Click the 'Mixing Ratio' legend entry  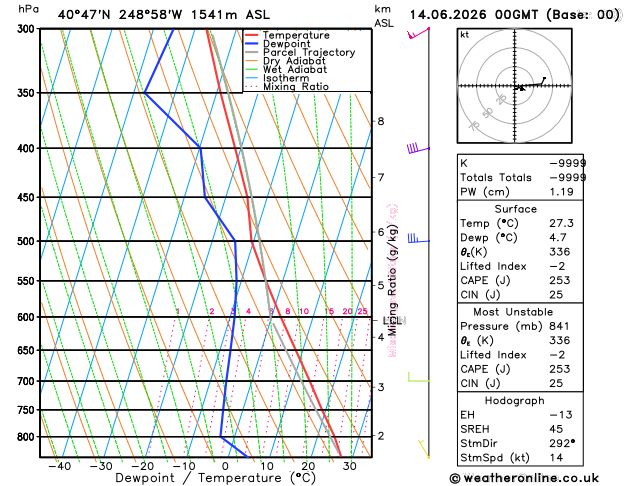coord(296,87)
